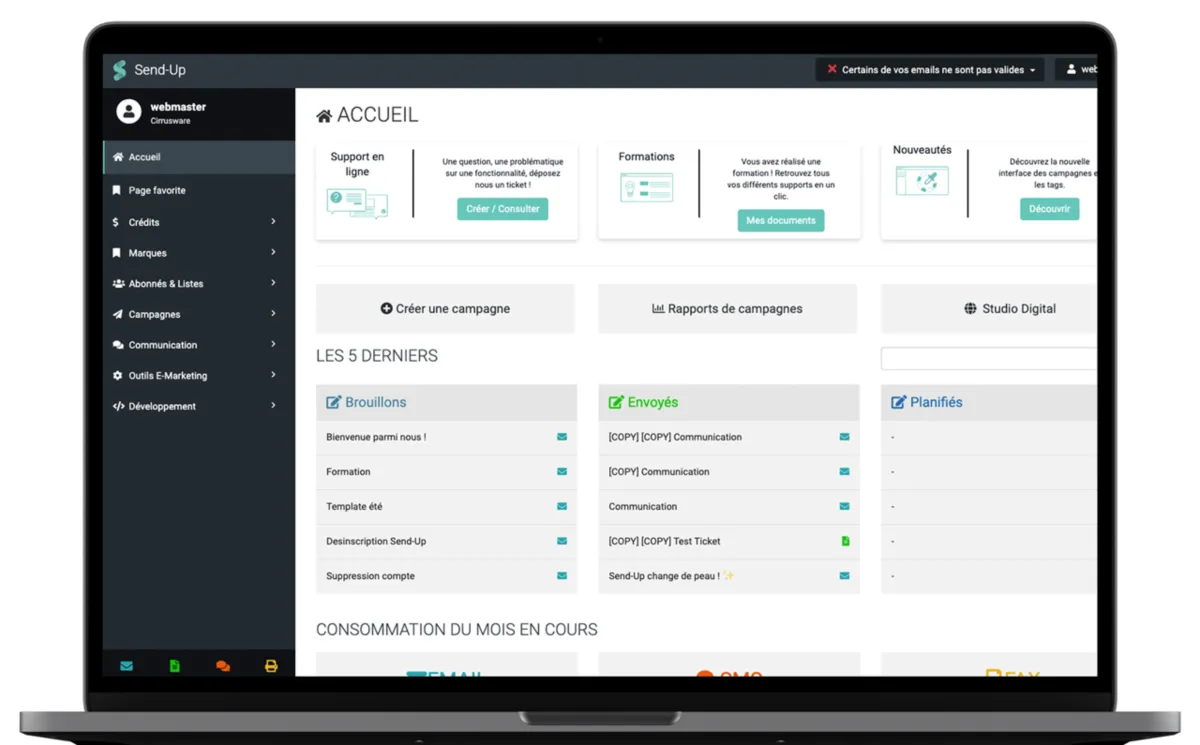Click Créer une campagne button
The height and width of the screenshot is (745, 1200).
pos(445,309)
